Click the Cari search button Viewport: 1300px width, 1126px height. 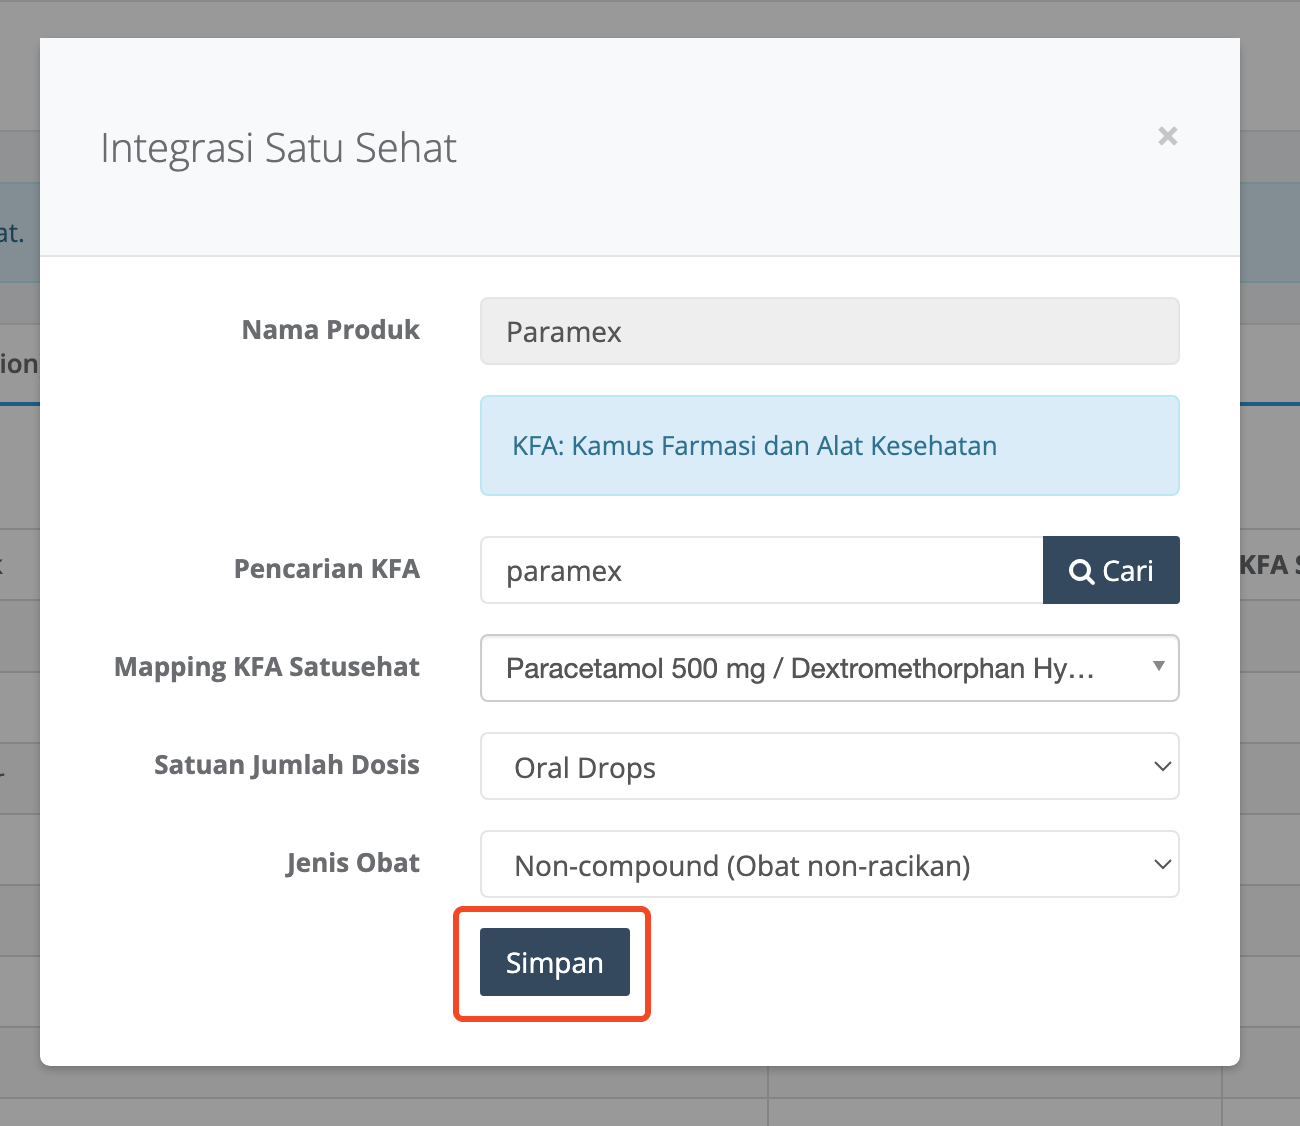coord(1111,570)
